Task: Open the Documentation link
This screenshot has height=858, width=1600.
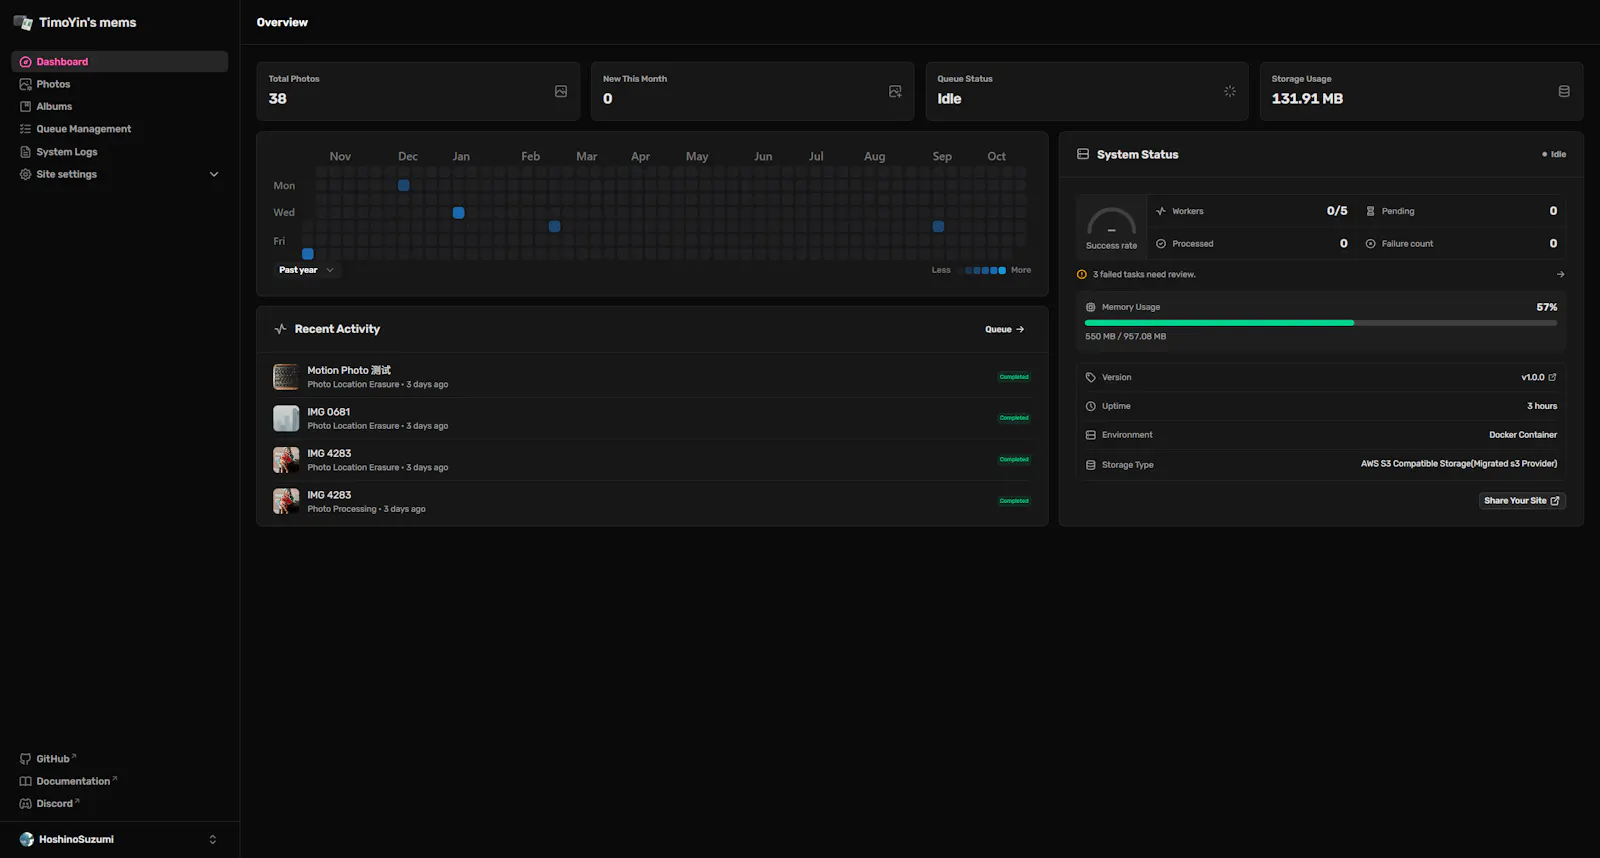Action: click(68, 781)
